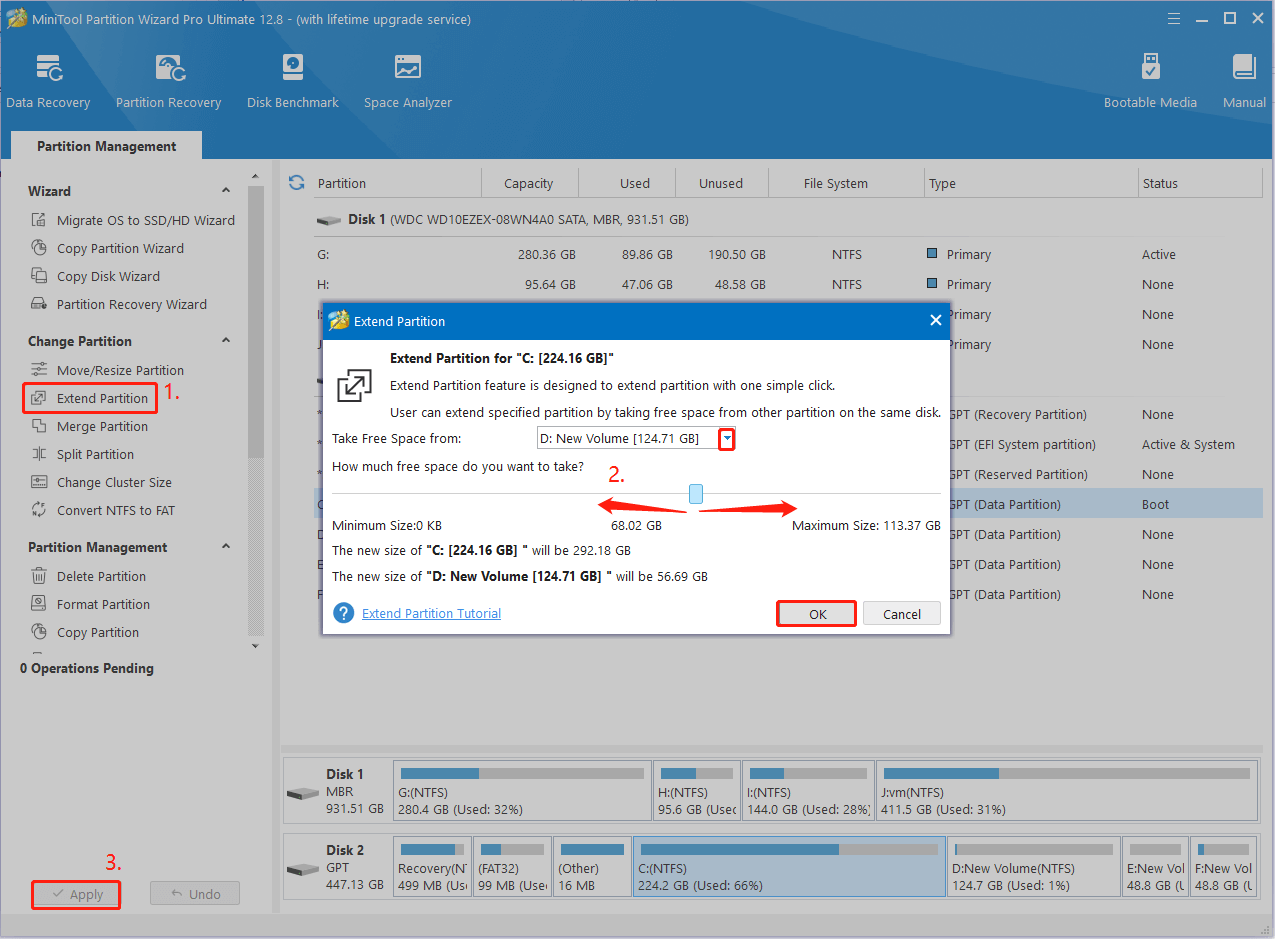This screenshot has height=939, width=1275.
Task: Select J:vm(NTFS) block in Disk 1 map
Action: point(1067,791)
